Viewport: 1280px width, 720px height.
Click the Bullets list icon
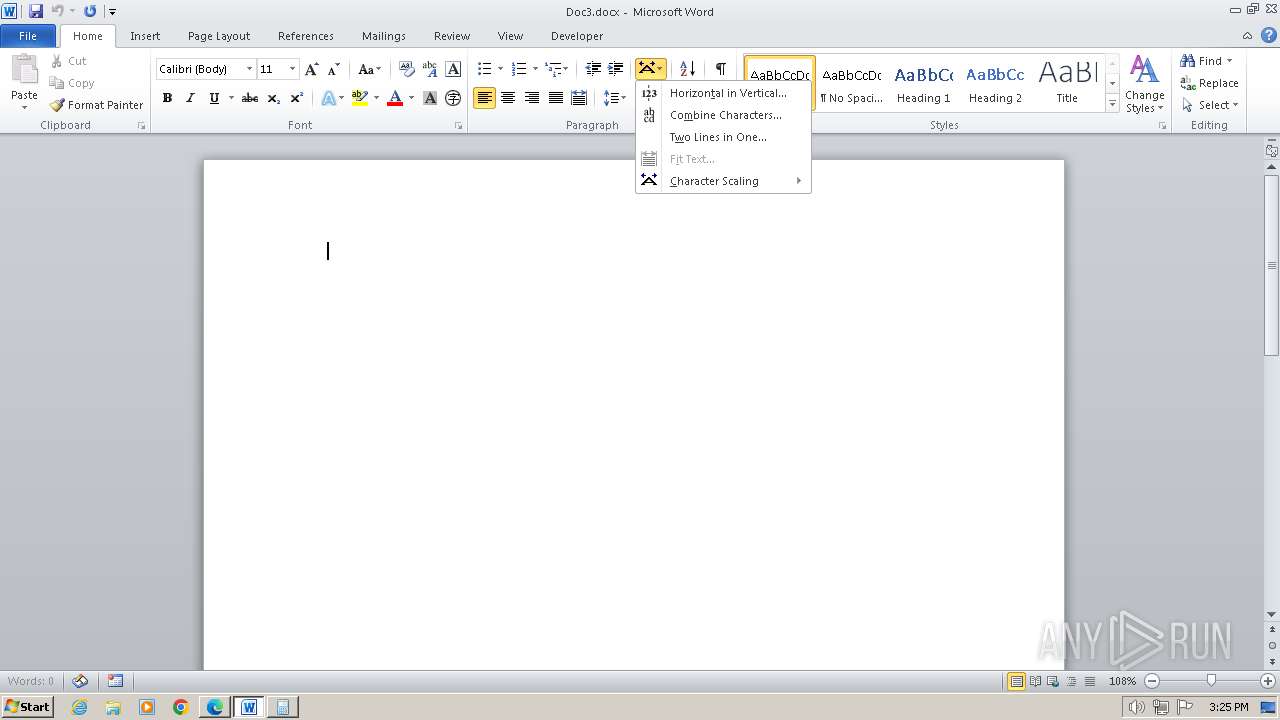[x=484, y=69]
